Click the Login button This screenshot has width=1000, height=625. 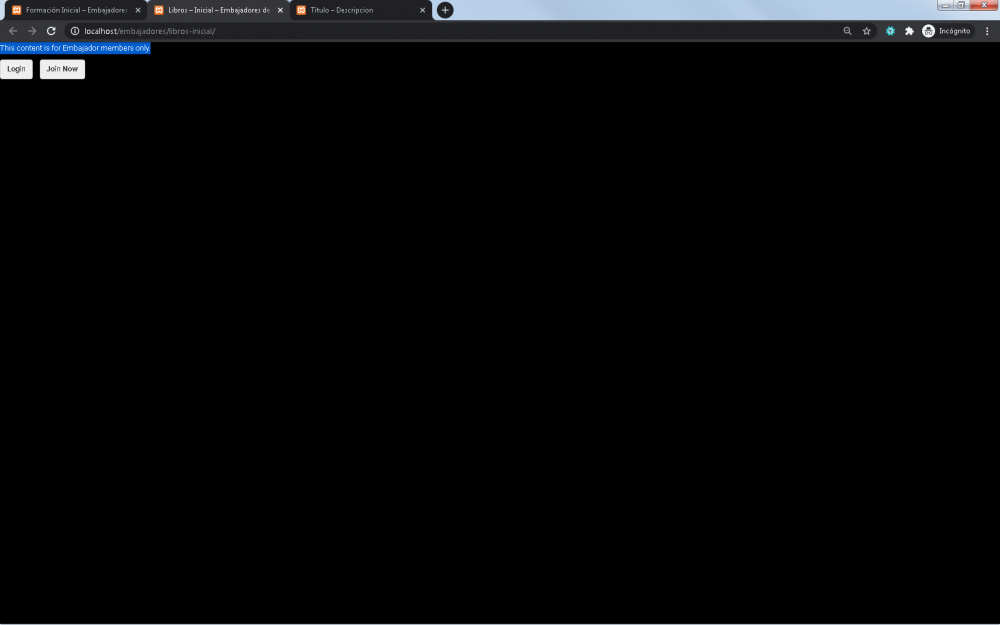[x=16, y=69]
